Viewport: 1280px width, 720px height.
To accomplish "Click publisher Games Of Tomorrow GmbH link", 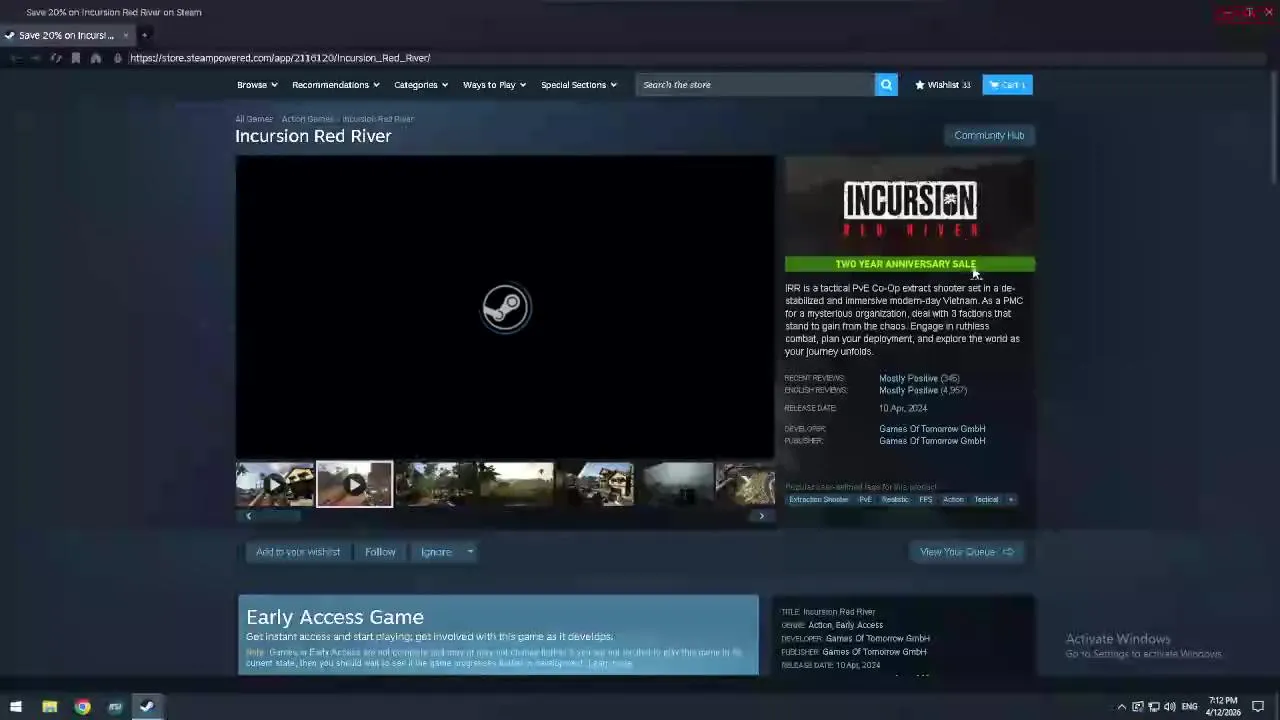I will click(932, 440).
